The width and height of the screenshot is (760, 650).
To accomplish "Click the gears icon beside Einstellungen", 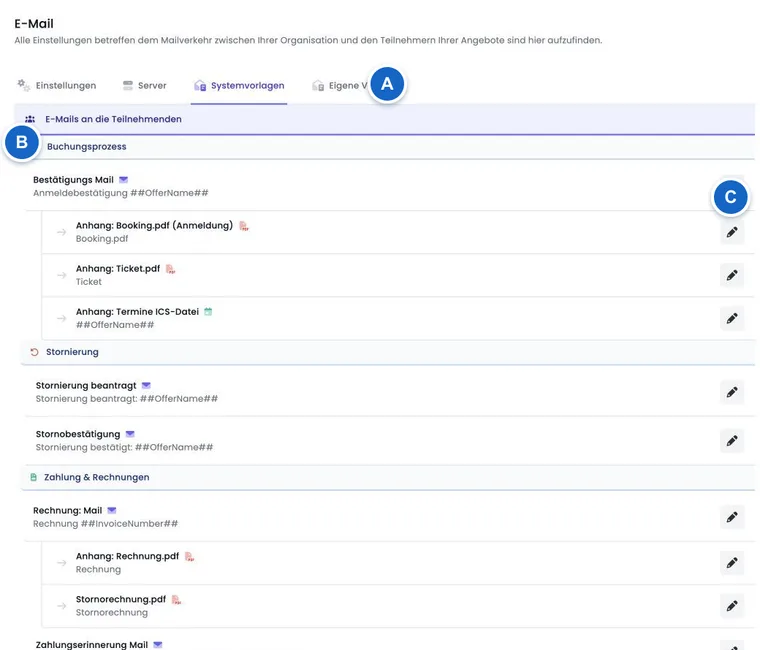I will pos(23,85).
